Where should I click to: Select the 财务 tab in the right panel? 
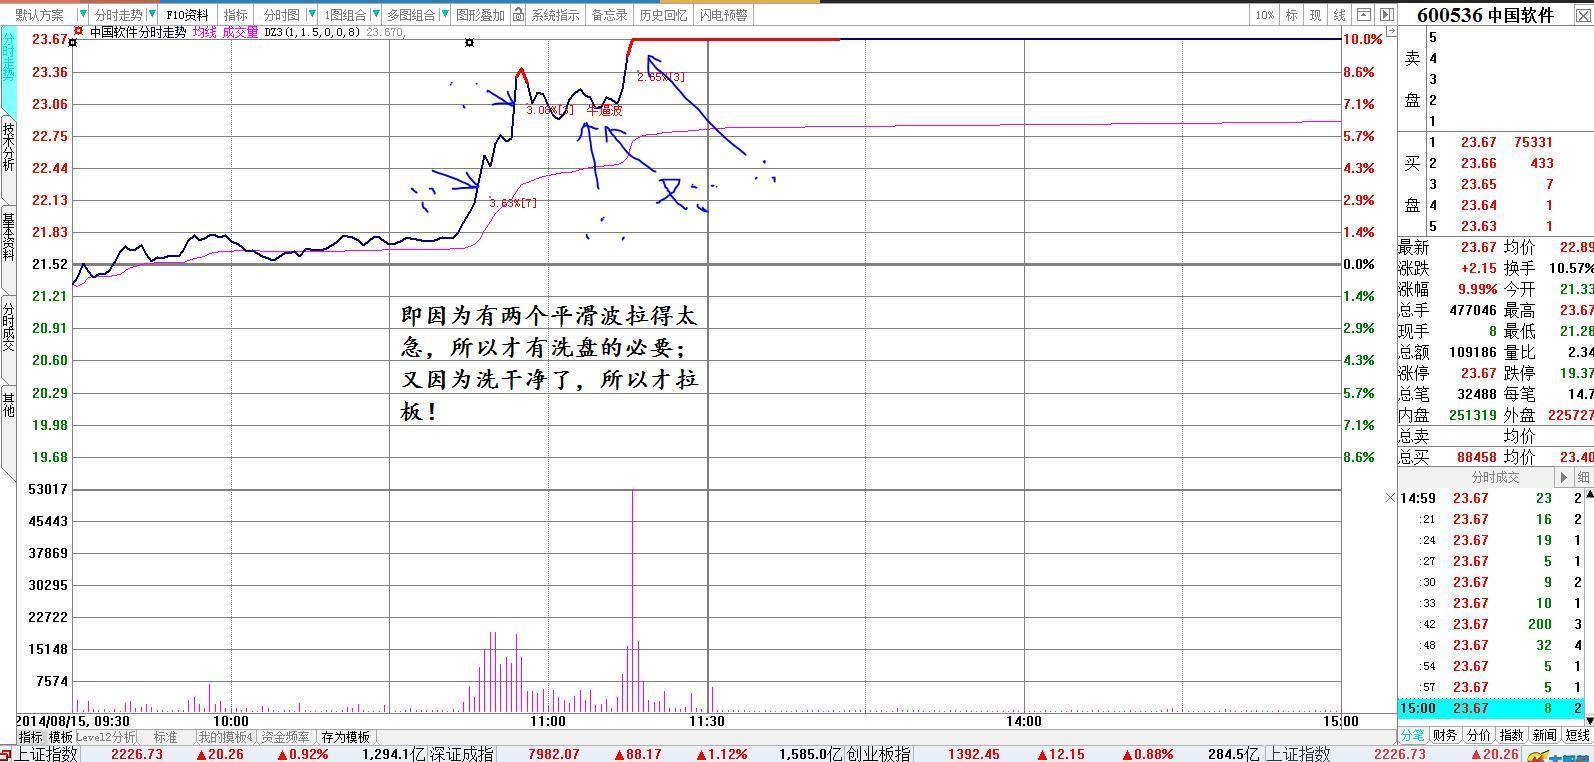[x=1445, y=735]
